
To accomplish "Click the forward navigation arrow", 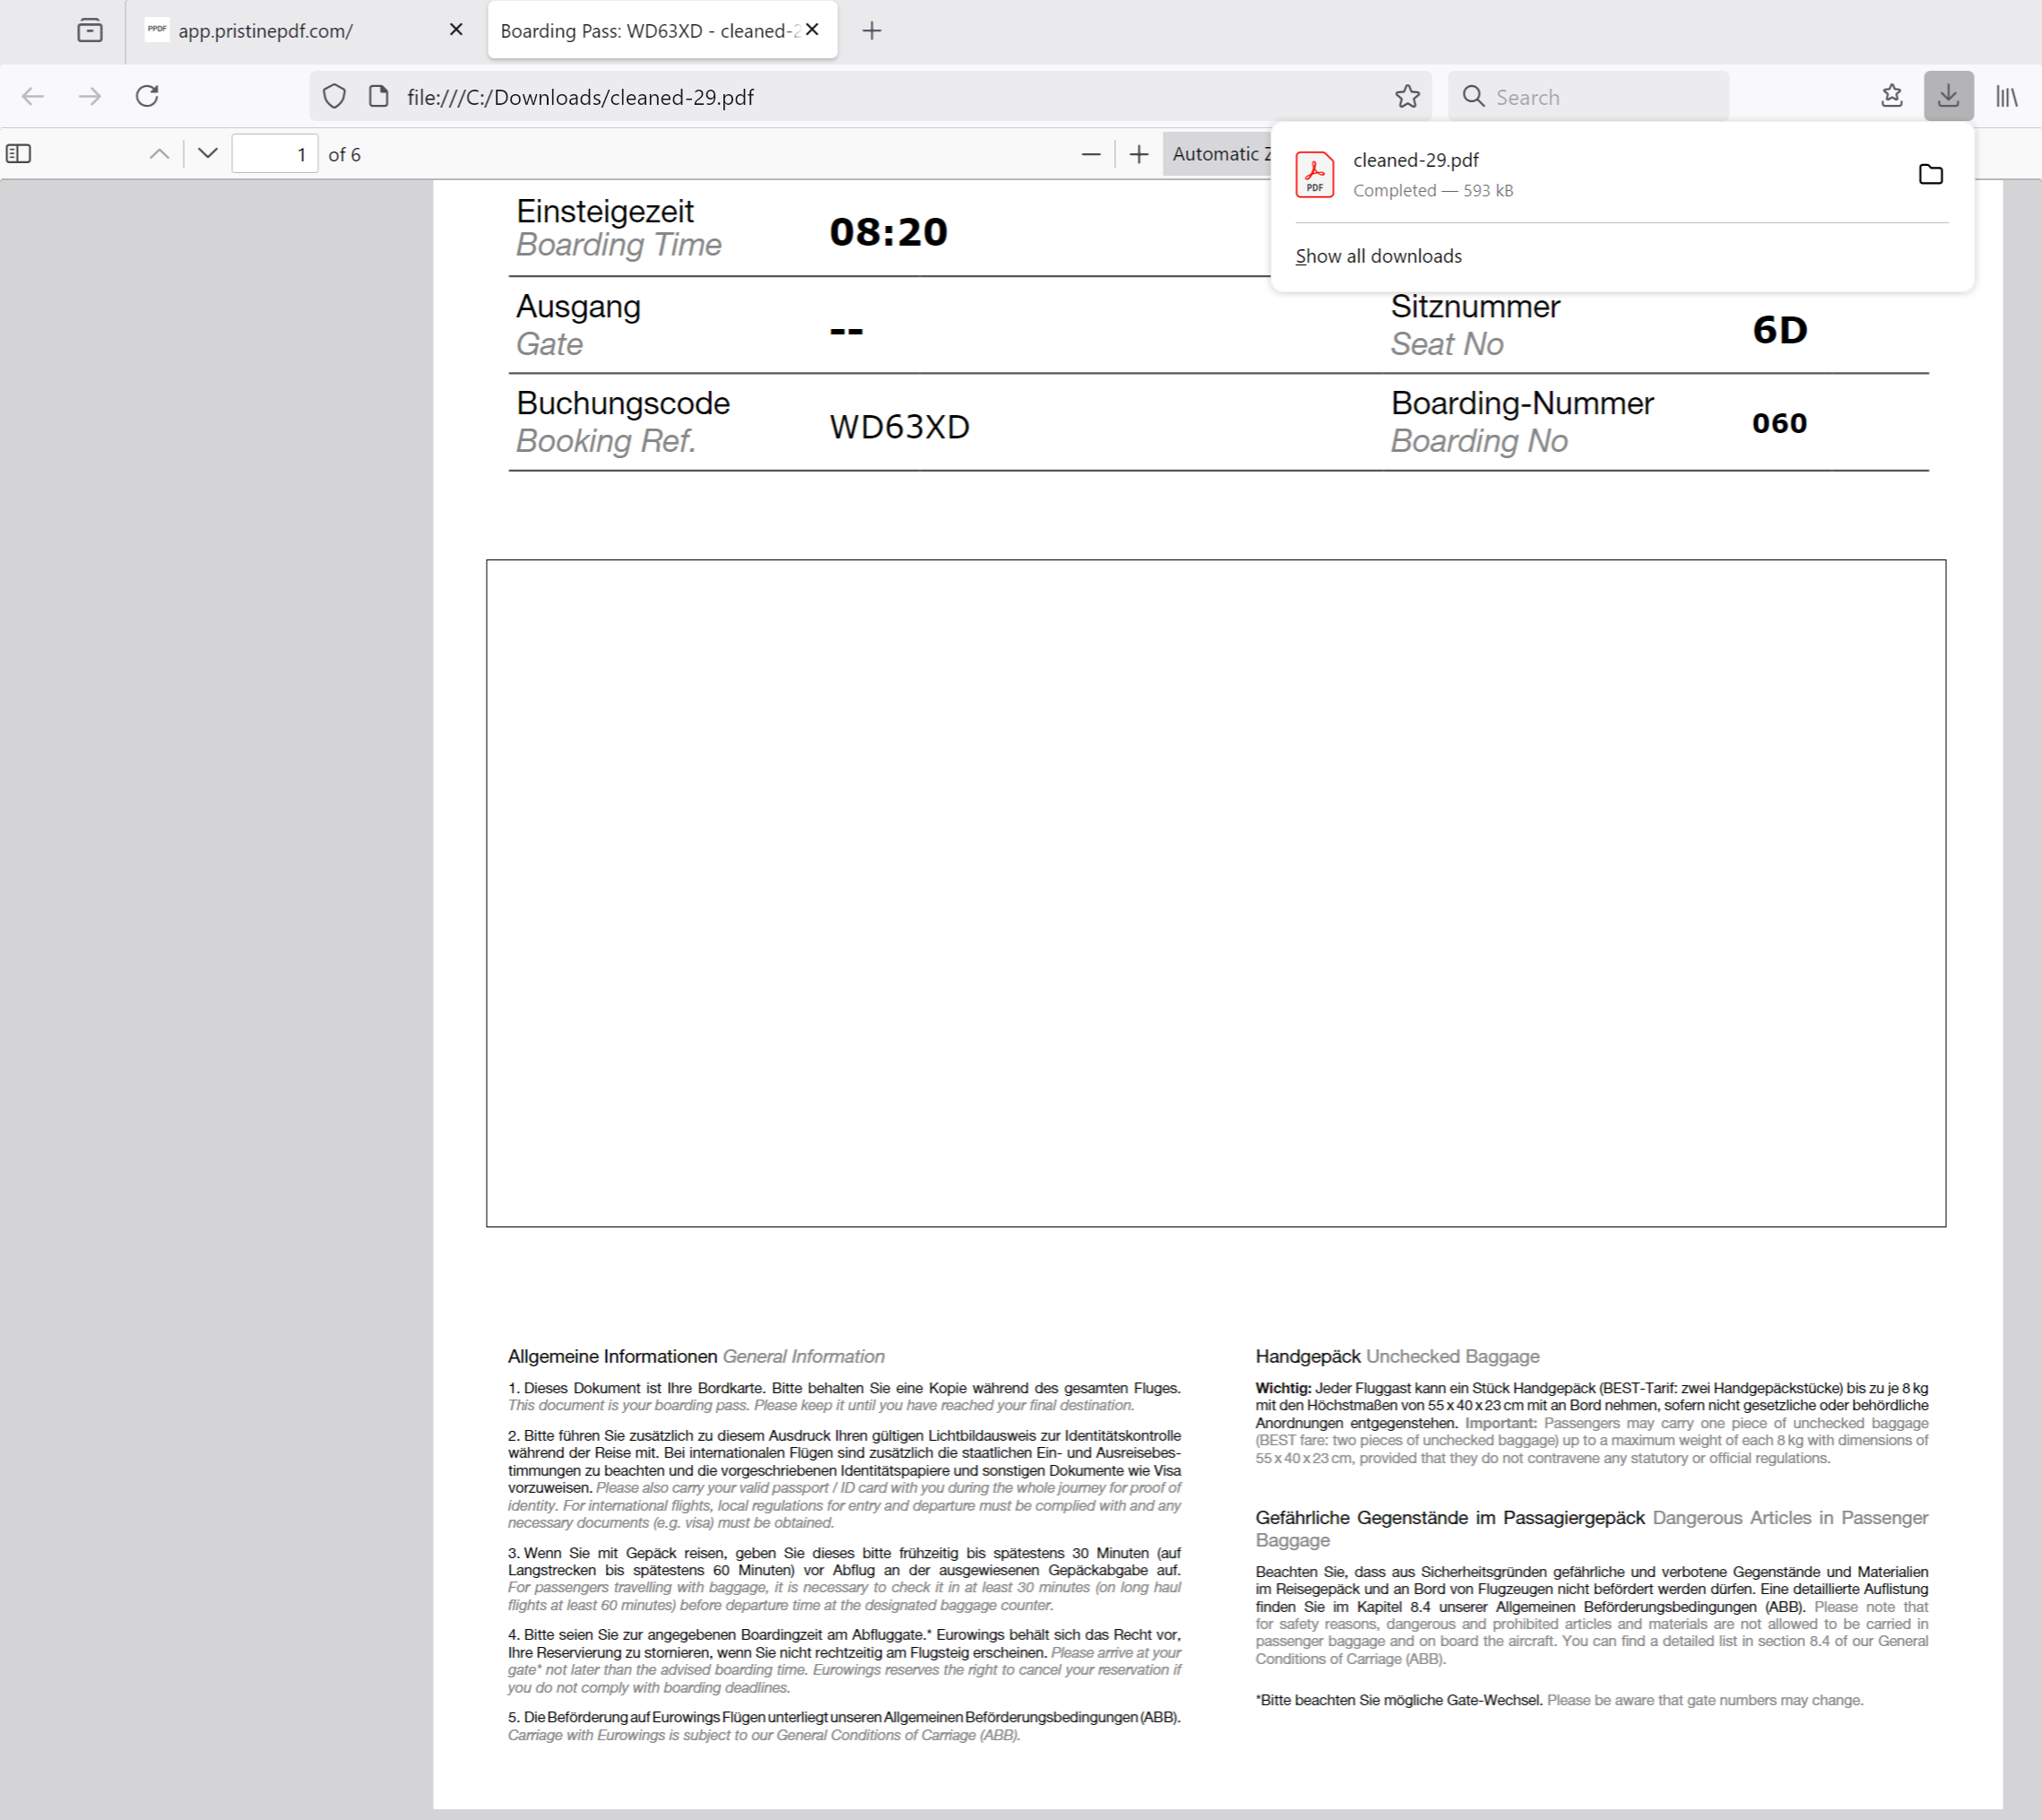I will point(91,96).
